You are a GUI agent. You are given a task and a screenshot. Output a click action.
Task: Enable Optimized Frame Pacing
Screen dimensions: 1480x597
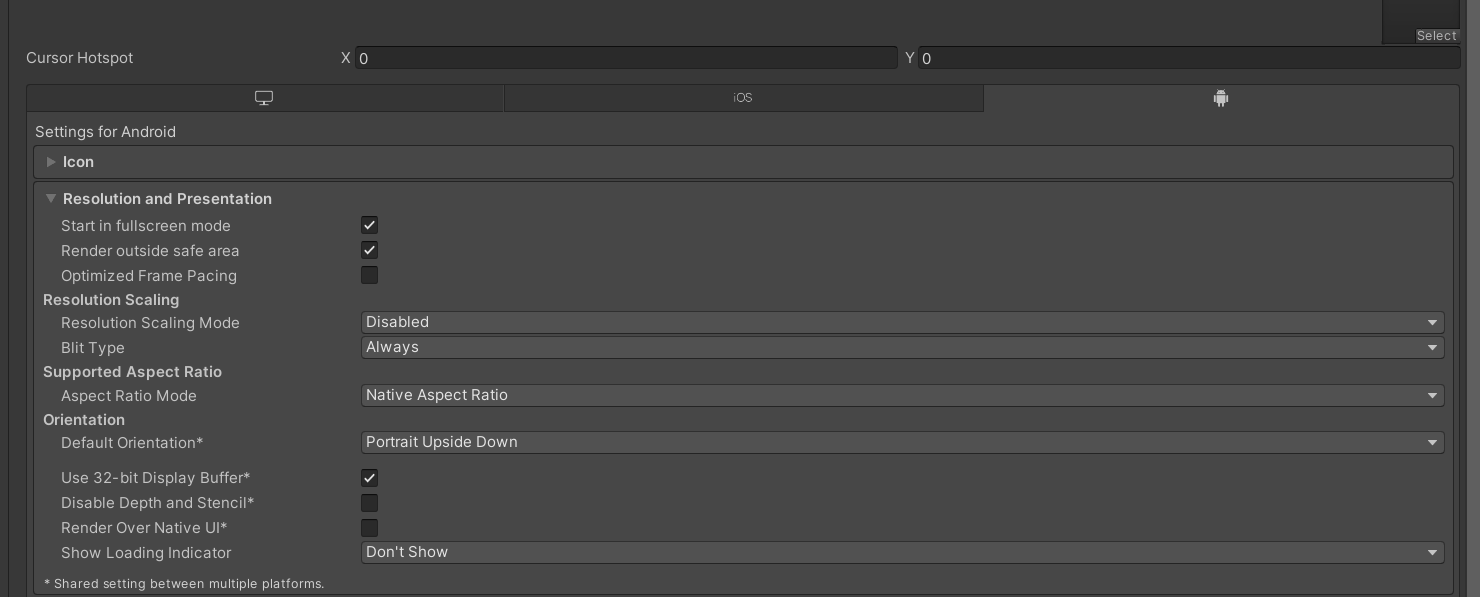[x=370, y=275]
